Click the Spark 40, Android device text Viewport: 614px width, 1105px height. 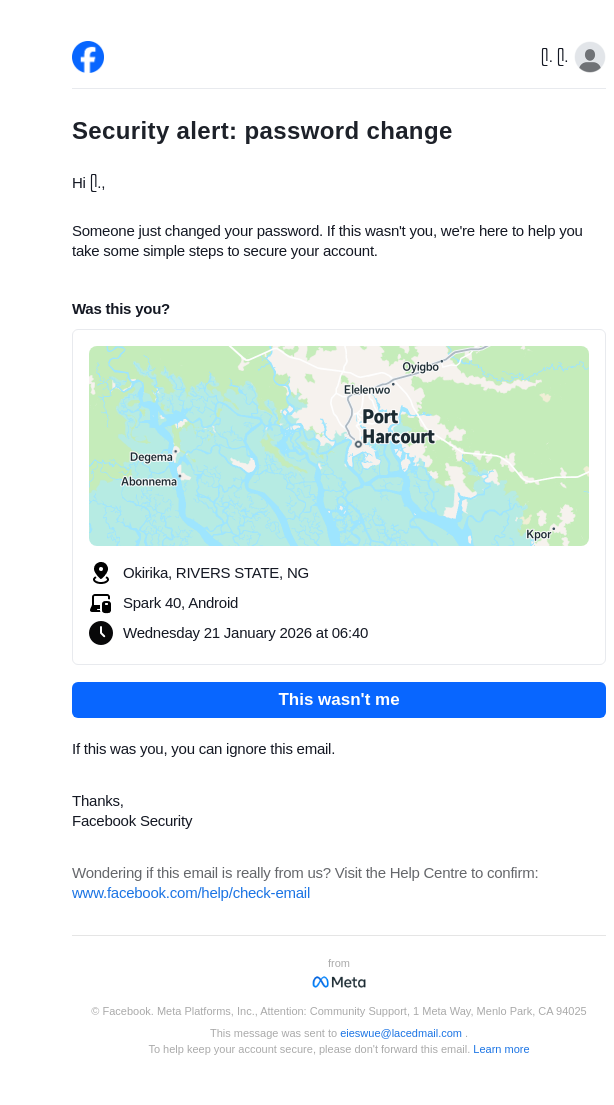click(x=180, y=603)
